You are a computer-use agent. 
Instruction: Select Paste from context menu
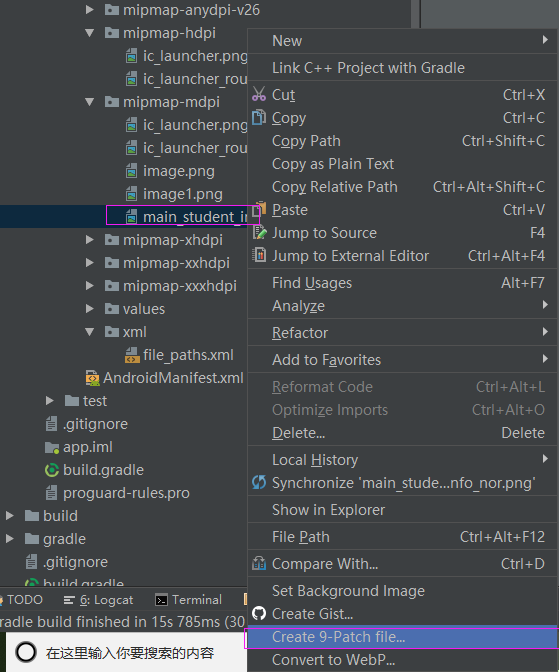pyautogui.click(x=402, y=210)
